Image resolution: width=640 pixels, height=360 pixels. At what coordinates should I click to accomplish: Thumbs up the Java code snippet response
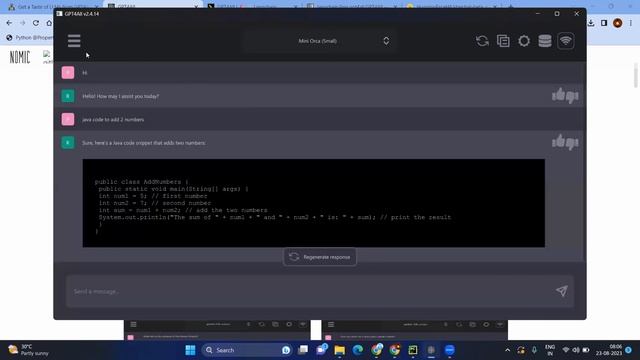coord(558,142)
